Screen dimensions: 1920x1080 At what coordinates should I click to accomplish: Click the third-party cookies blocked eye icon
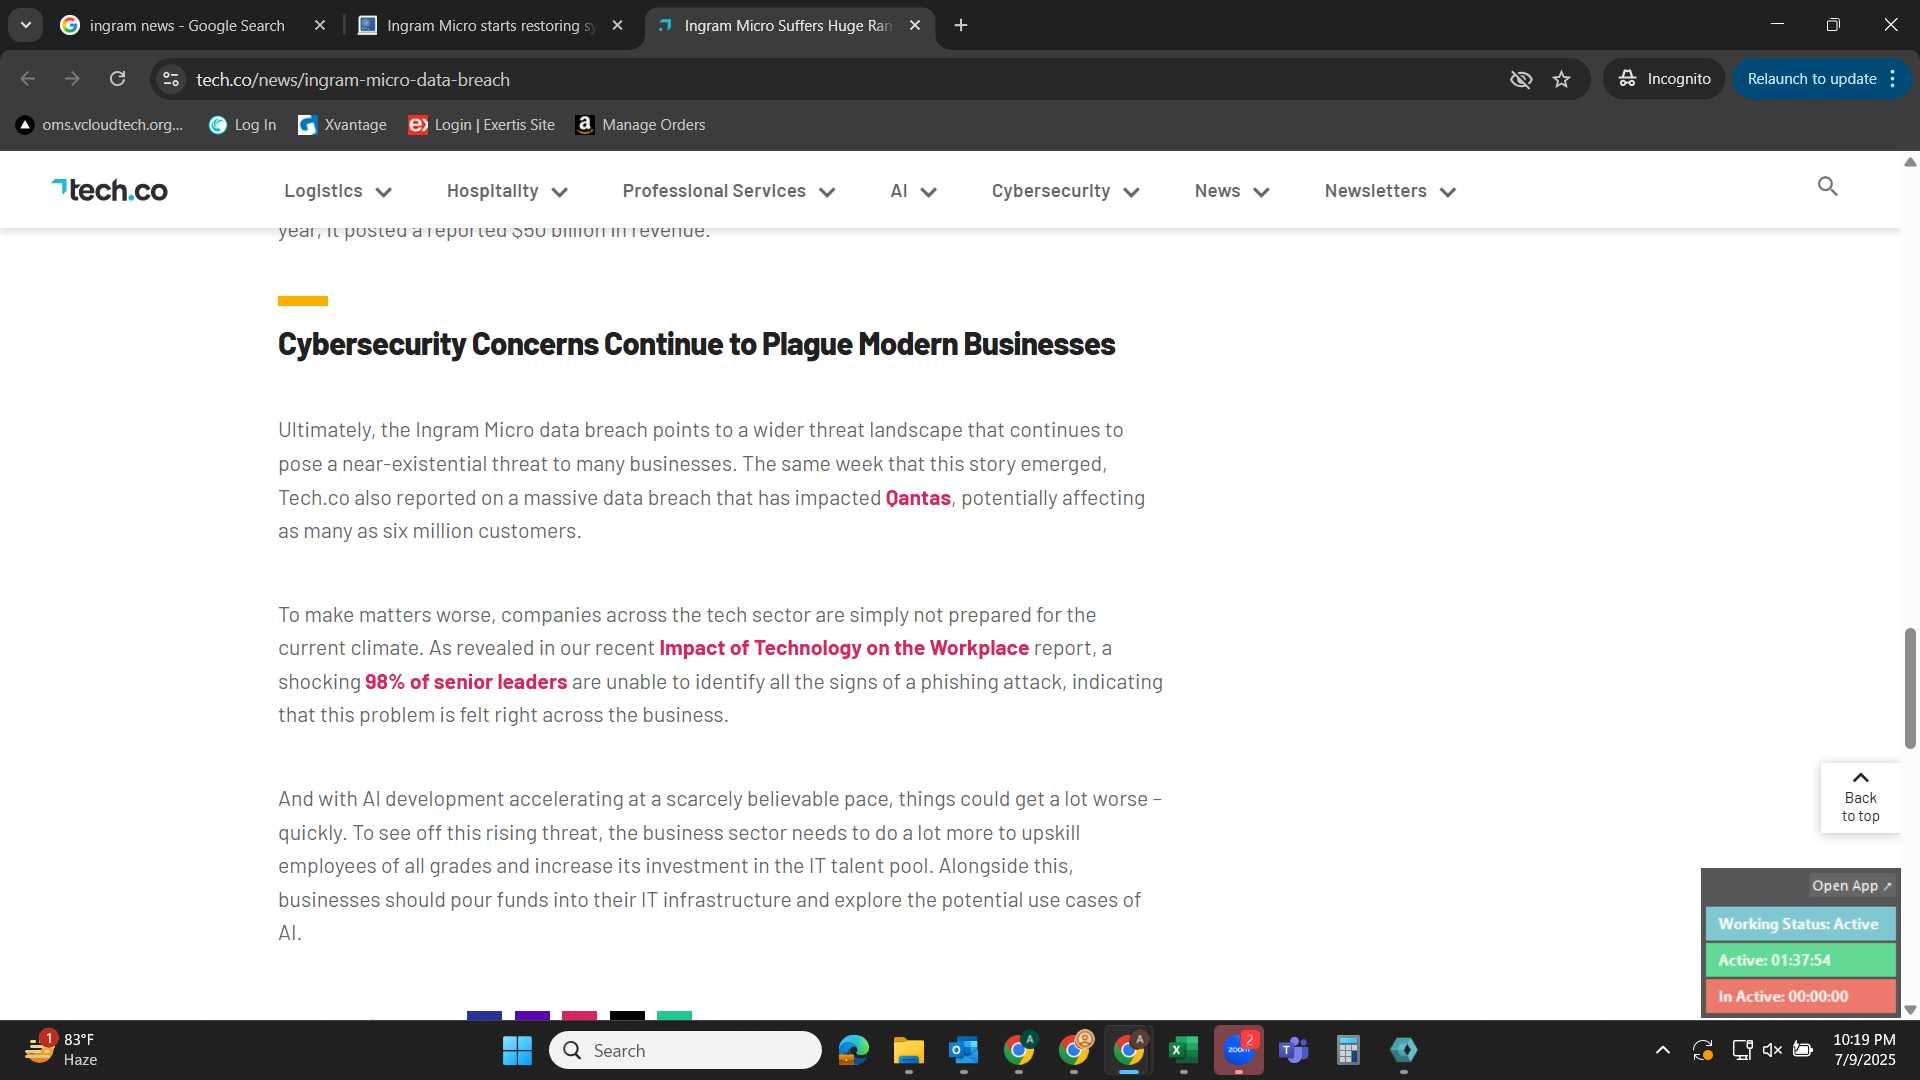click(1521, 79)
